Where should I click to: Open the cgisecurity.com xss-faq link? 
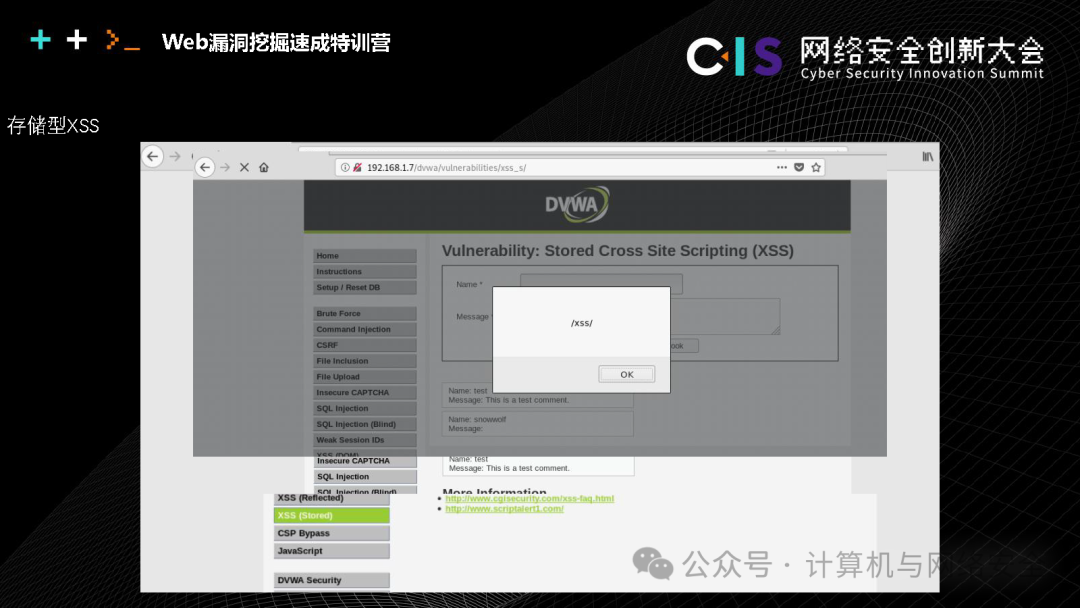529,498
